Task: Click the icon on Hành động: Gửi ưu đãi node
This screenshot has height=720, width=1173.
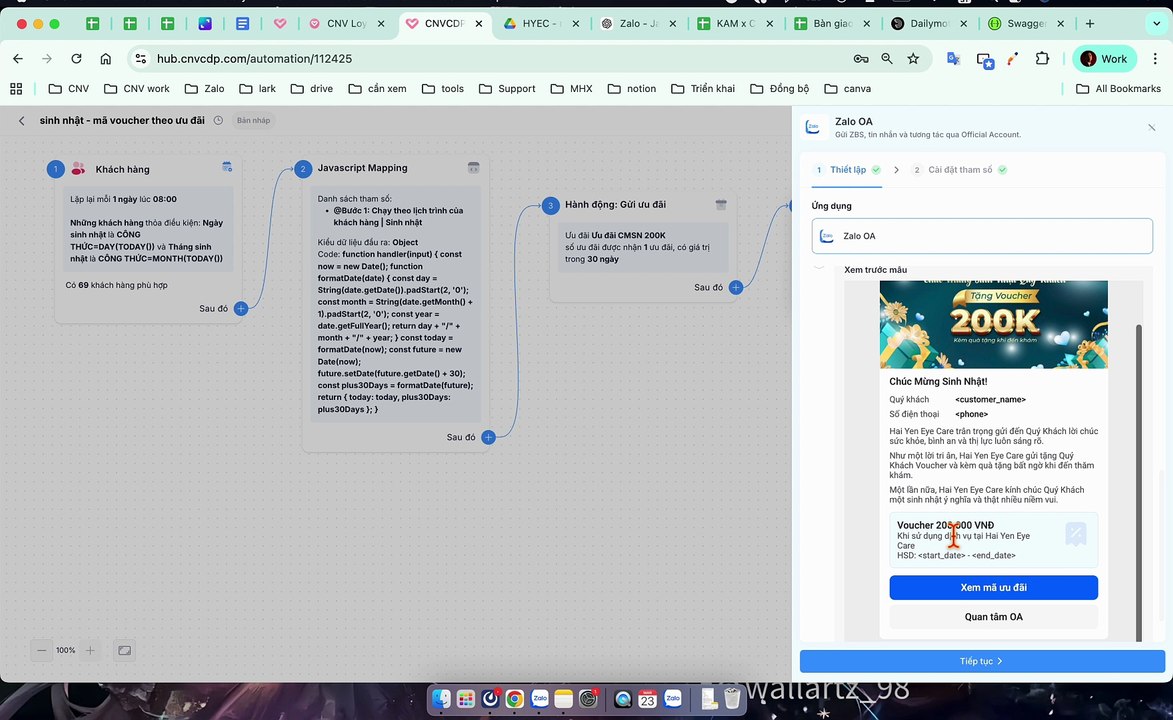Action: click(720, 204)
